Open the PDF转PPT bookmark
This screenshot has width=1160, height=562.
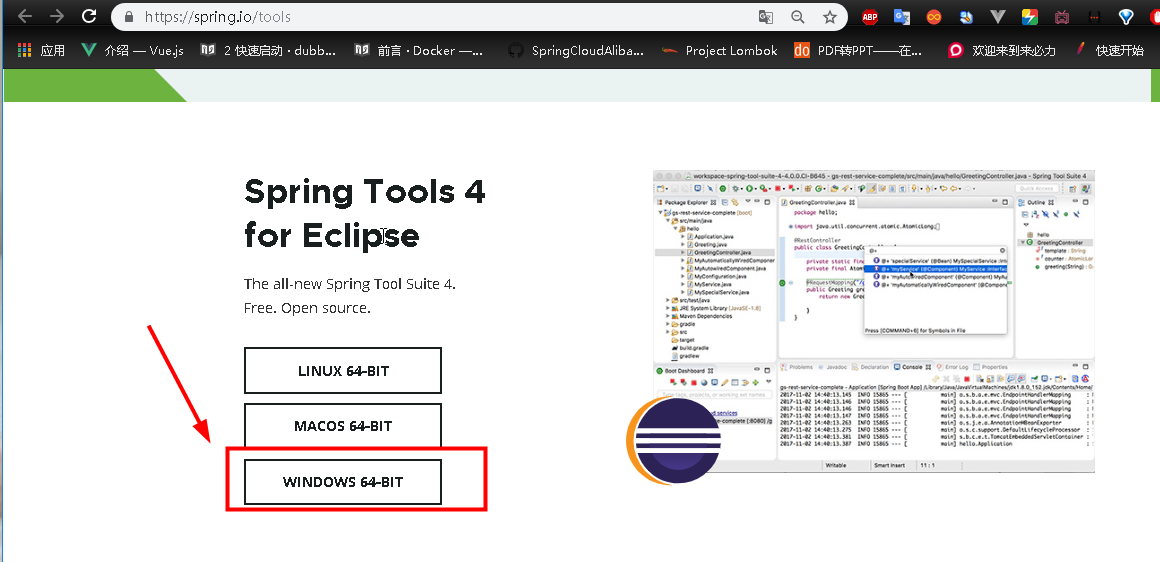coord(858,50)
